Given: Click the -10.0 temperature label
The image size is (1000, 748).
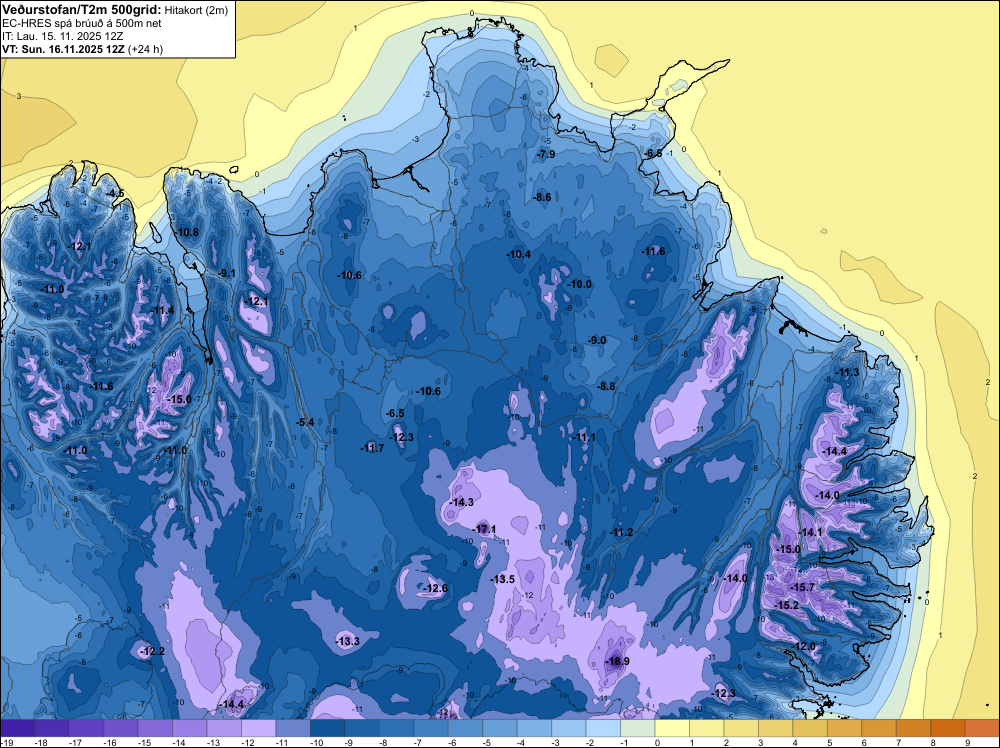Looking at the screenshot, I should 580,284.
